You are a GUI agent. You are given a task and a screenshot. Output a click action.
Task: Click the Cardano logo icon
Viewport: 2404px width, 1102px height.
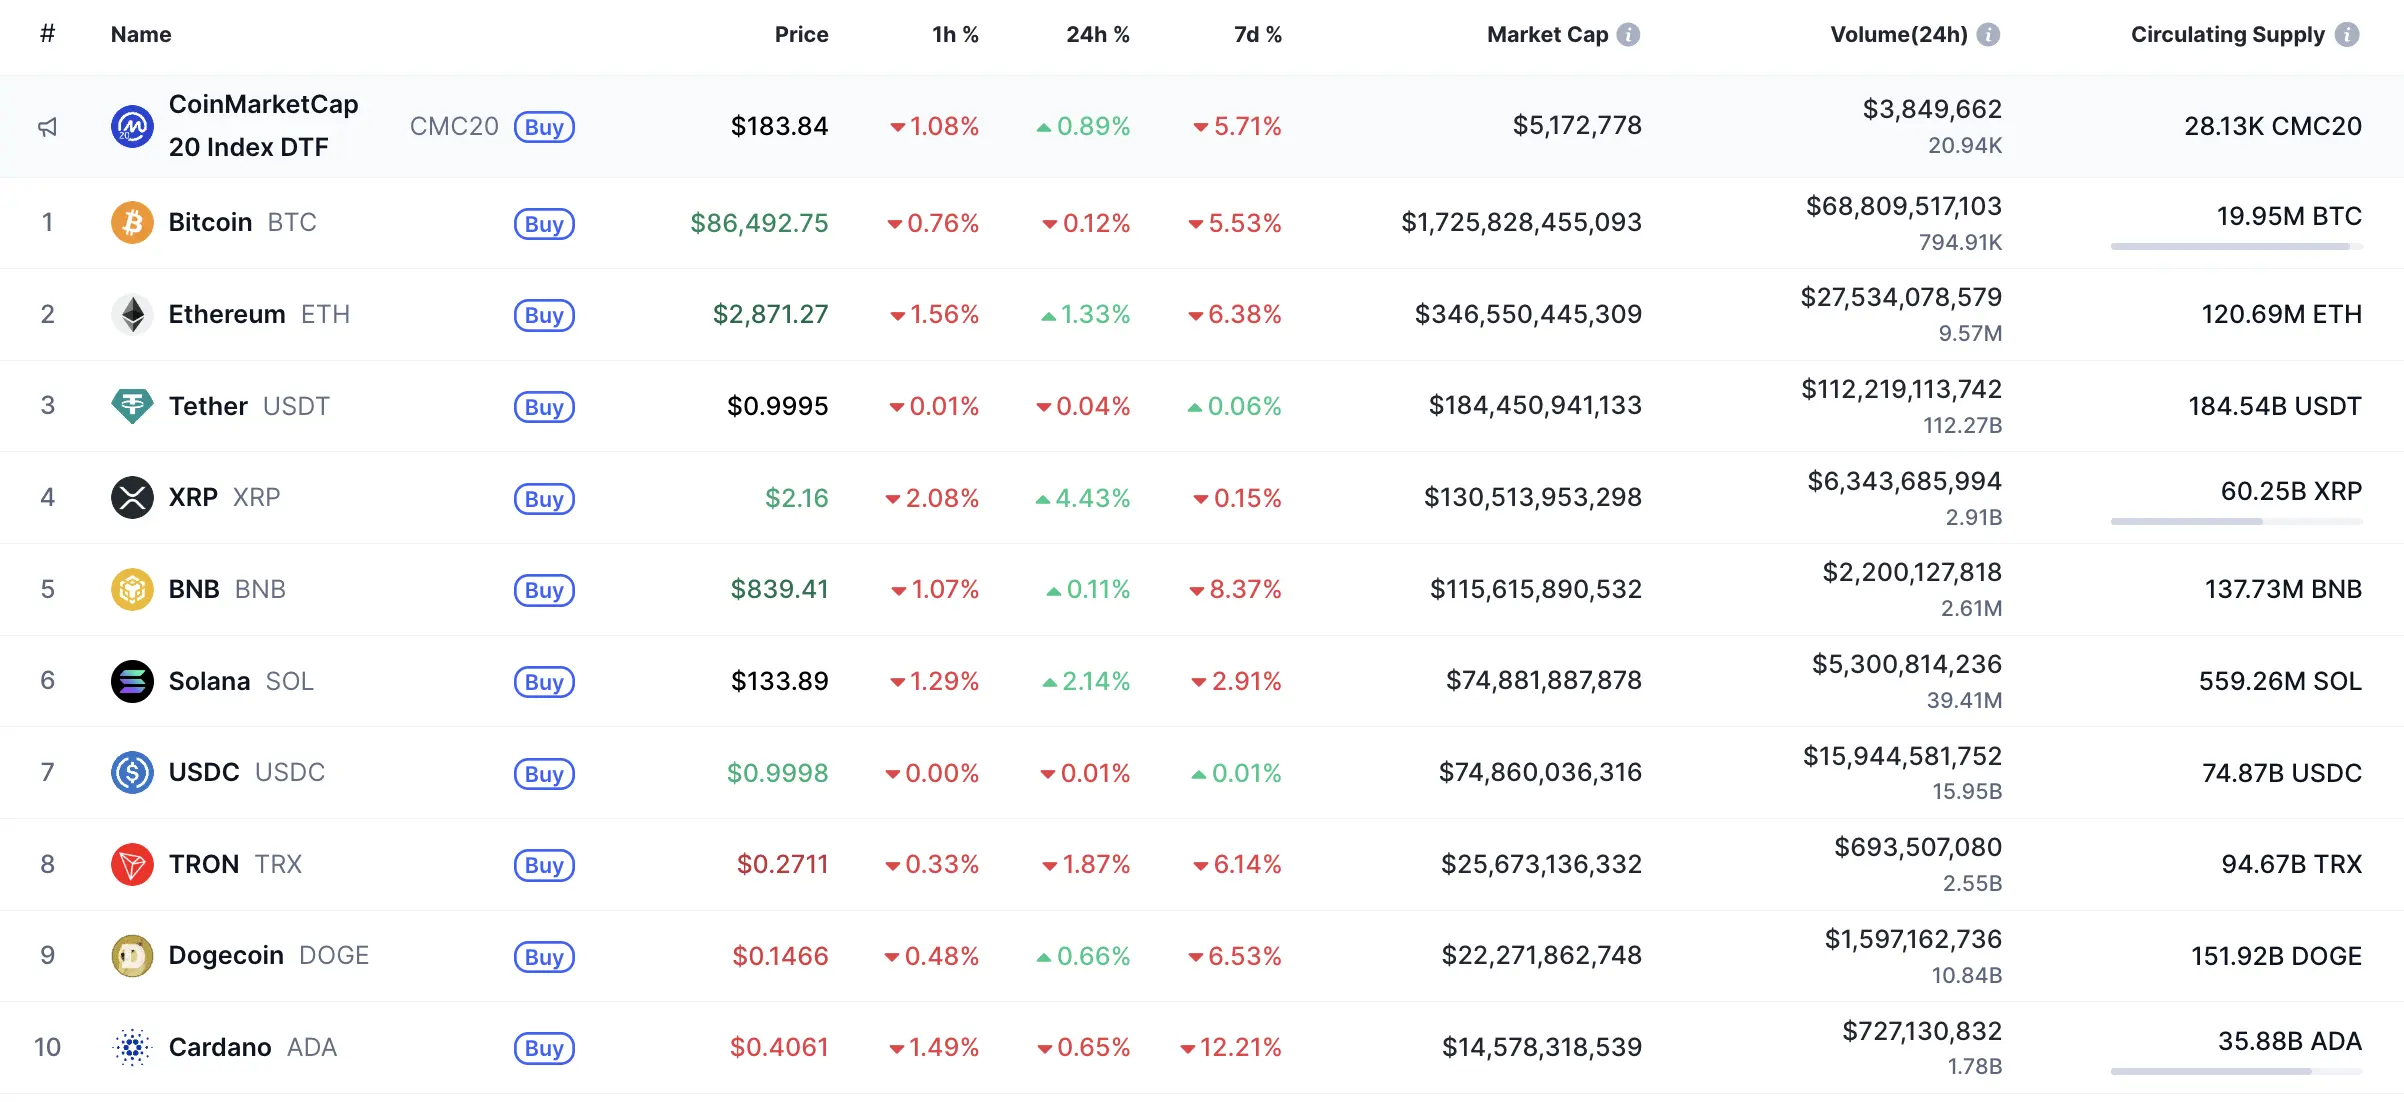point(132,1047)
